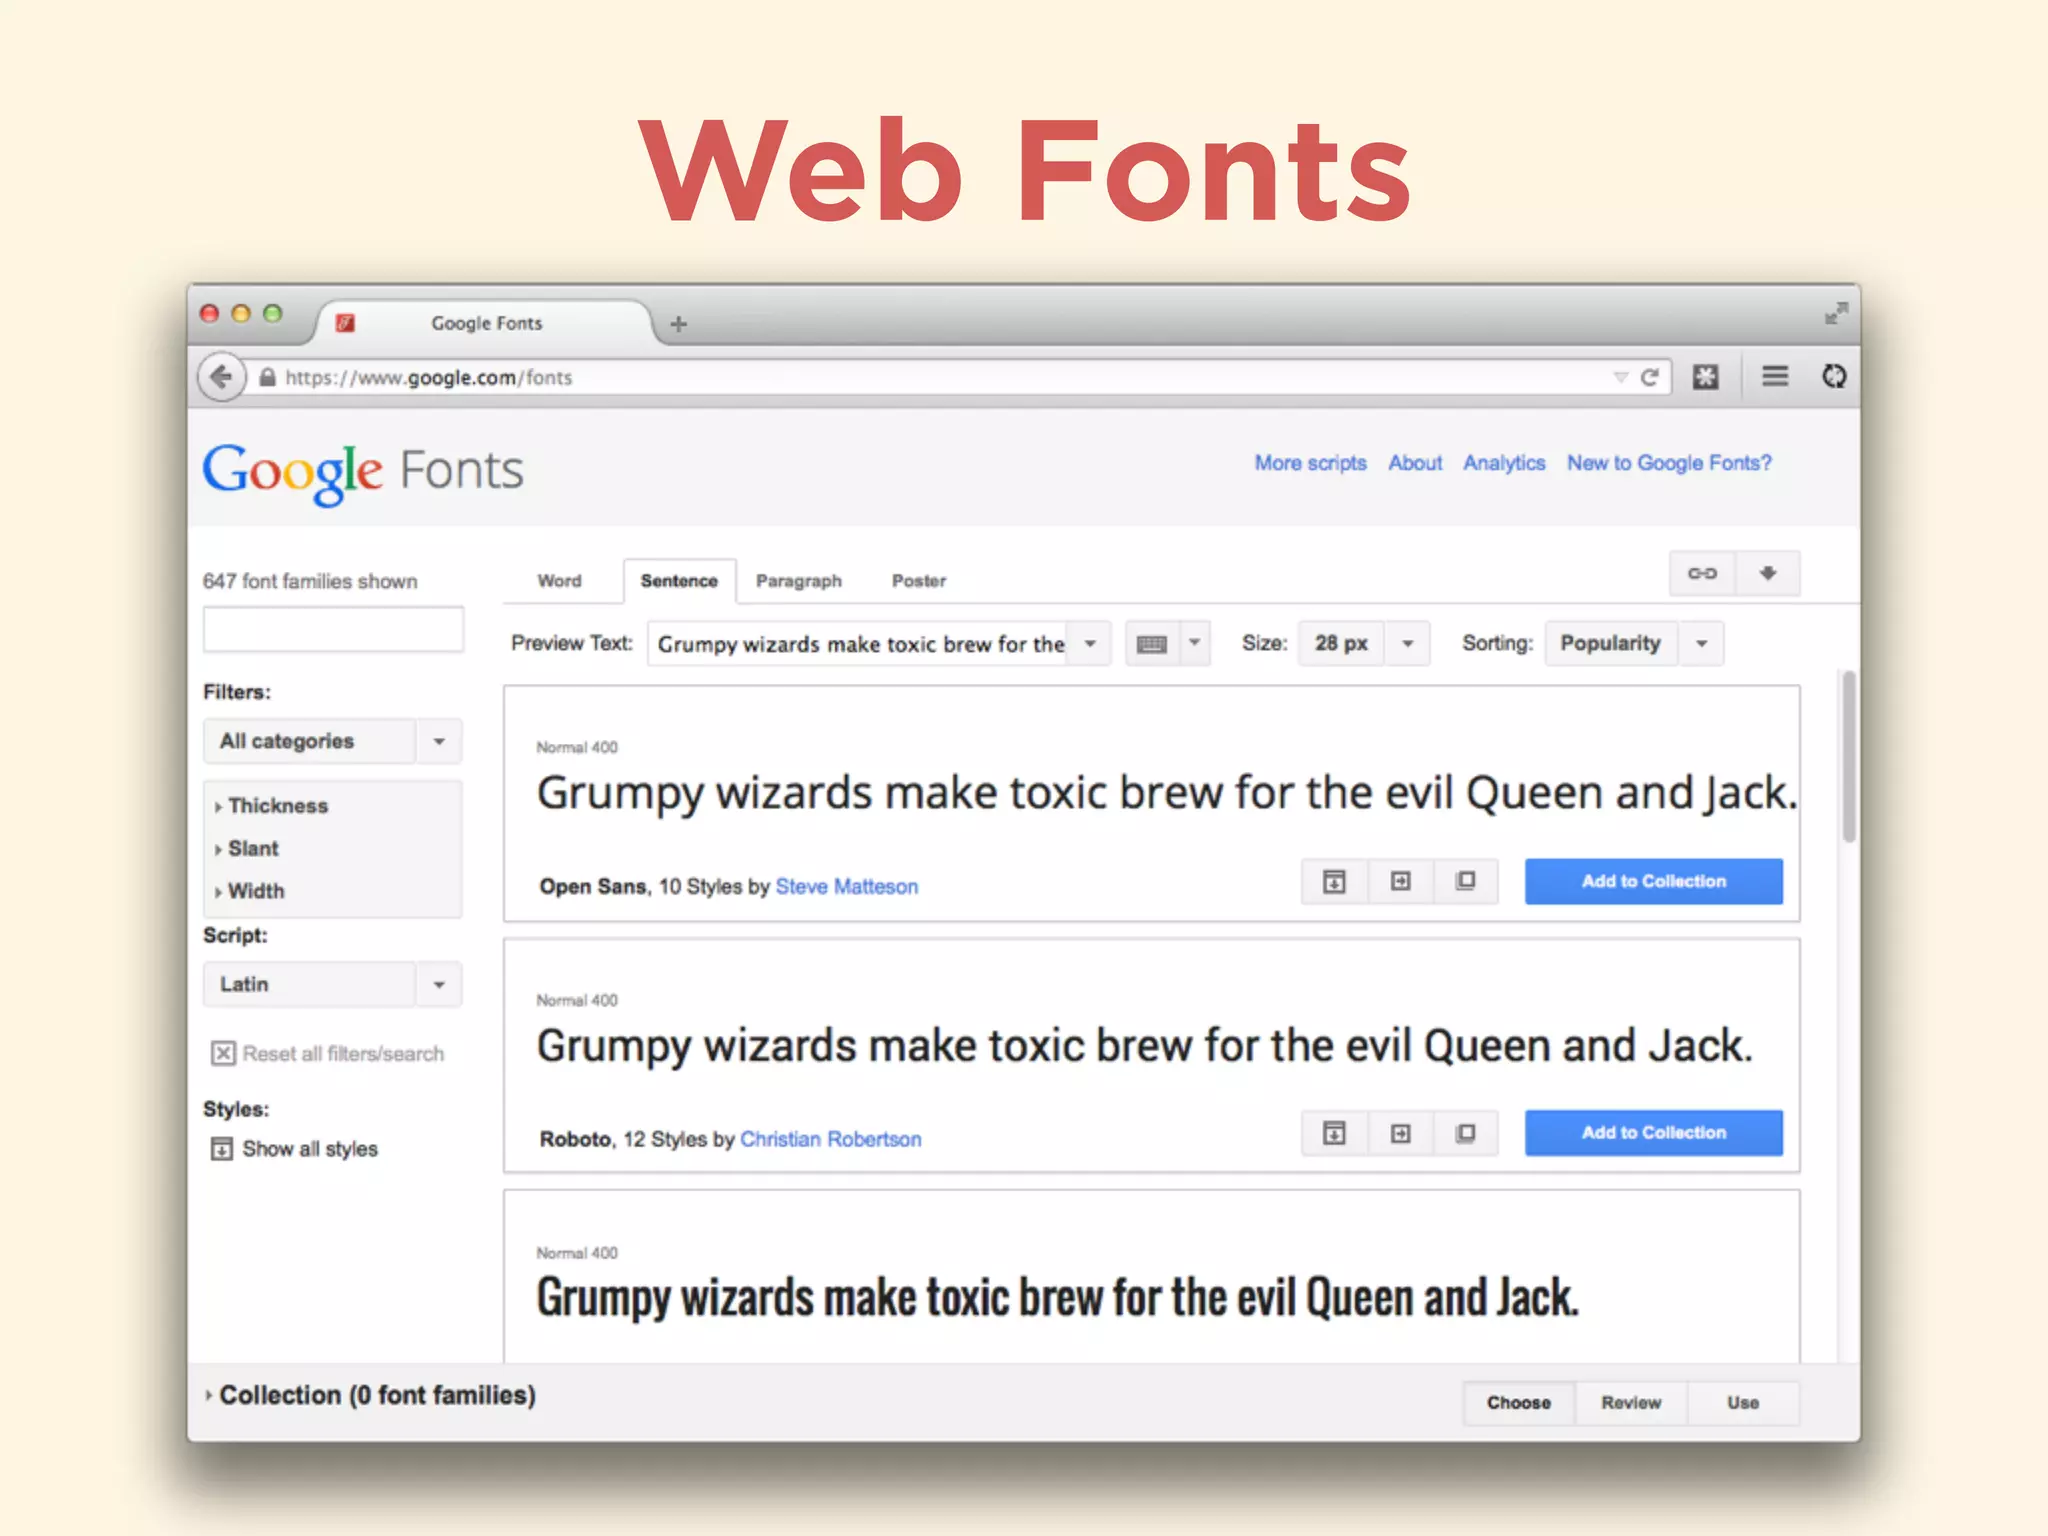
Task: Select the Google Fonts browser tab
Action: click(487, 323)
